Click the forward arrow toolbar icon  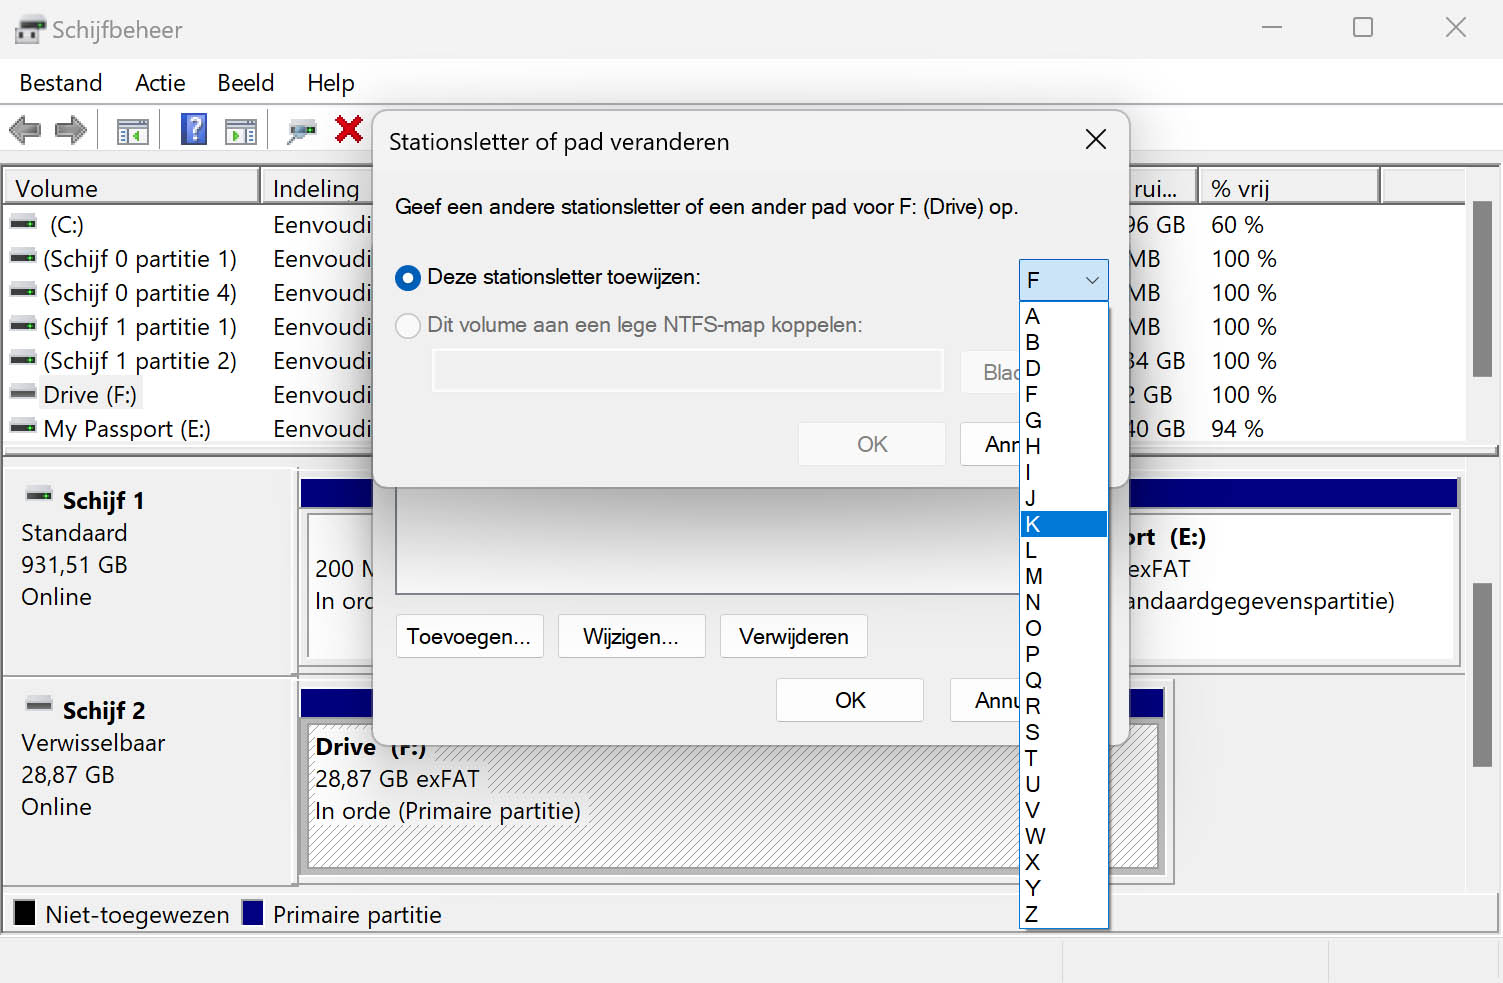(71, 130)
